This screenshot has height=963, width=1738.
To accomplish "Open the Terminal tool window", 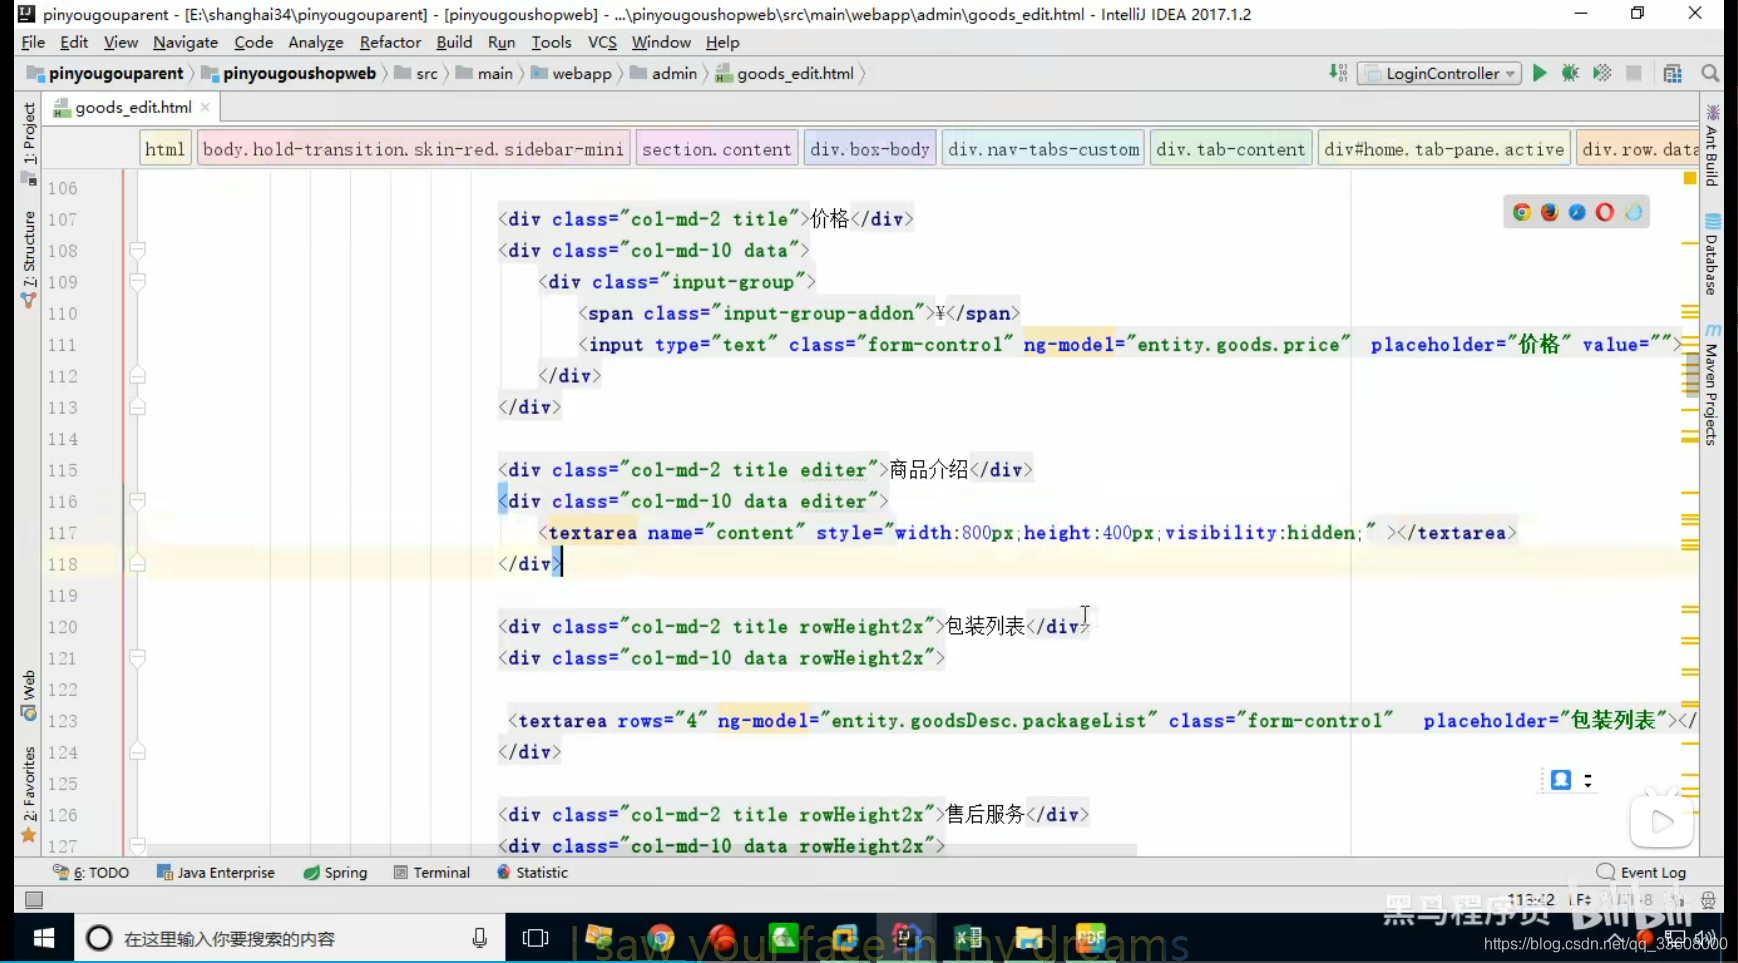I will tap(432, 873).
